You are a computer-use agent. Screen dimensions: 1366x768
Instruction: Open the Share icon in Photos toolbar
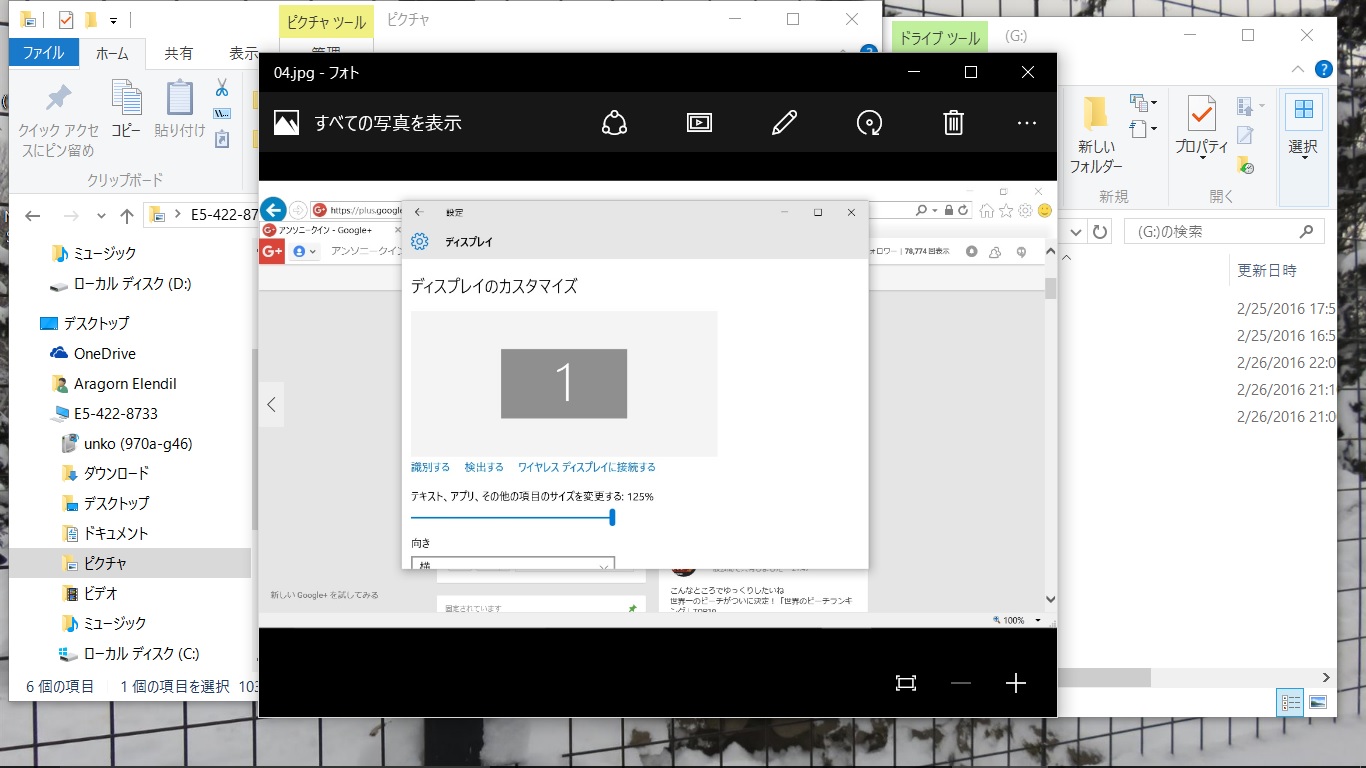[x=614, y=123]
